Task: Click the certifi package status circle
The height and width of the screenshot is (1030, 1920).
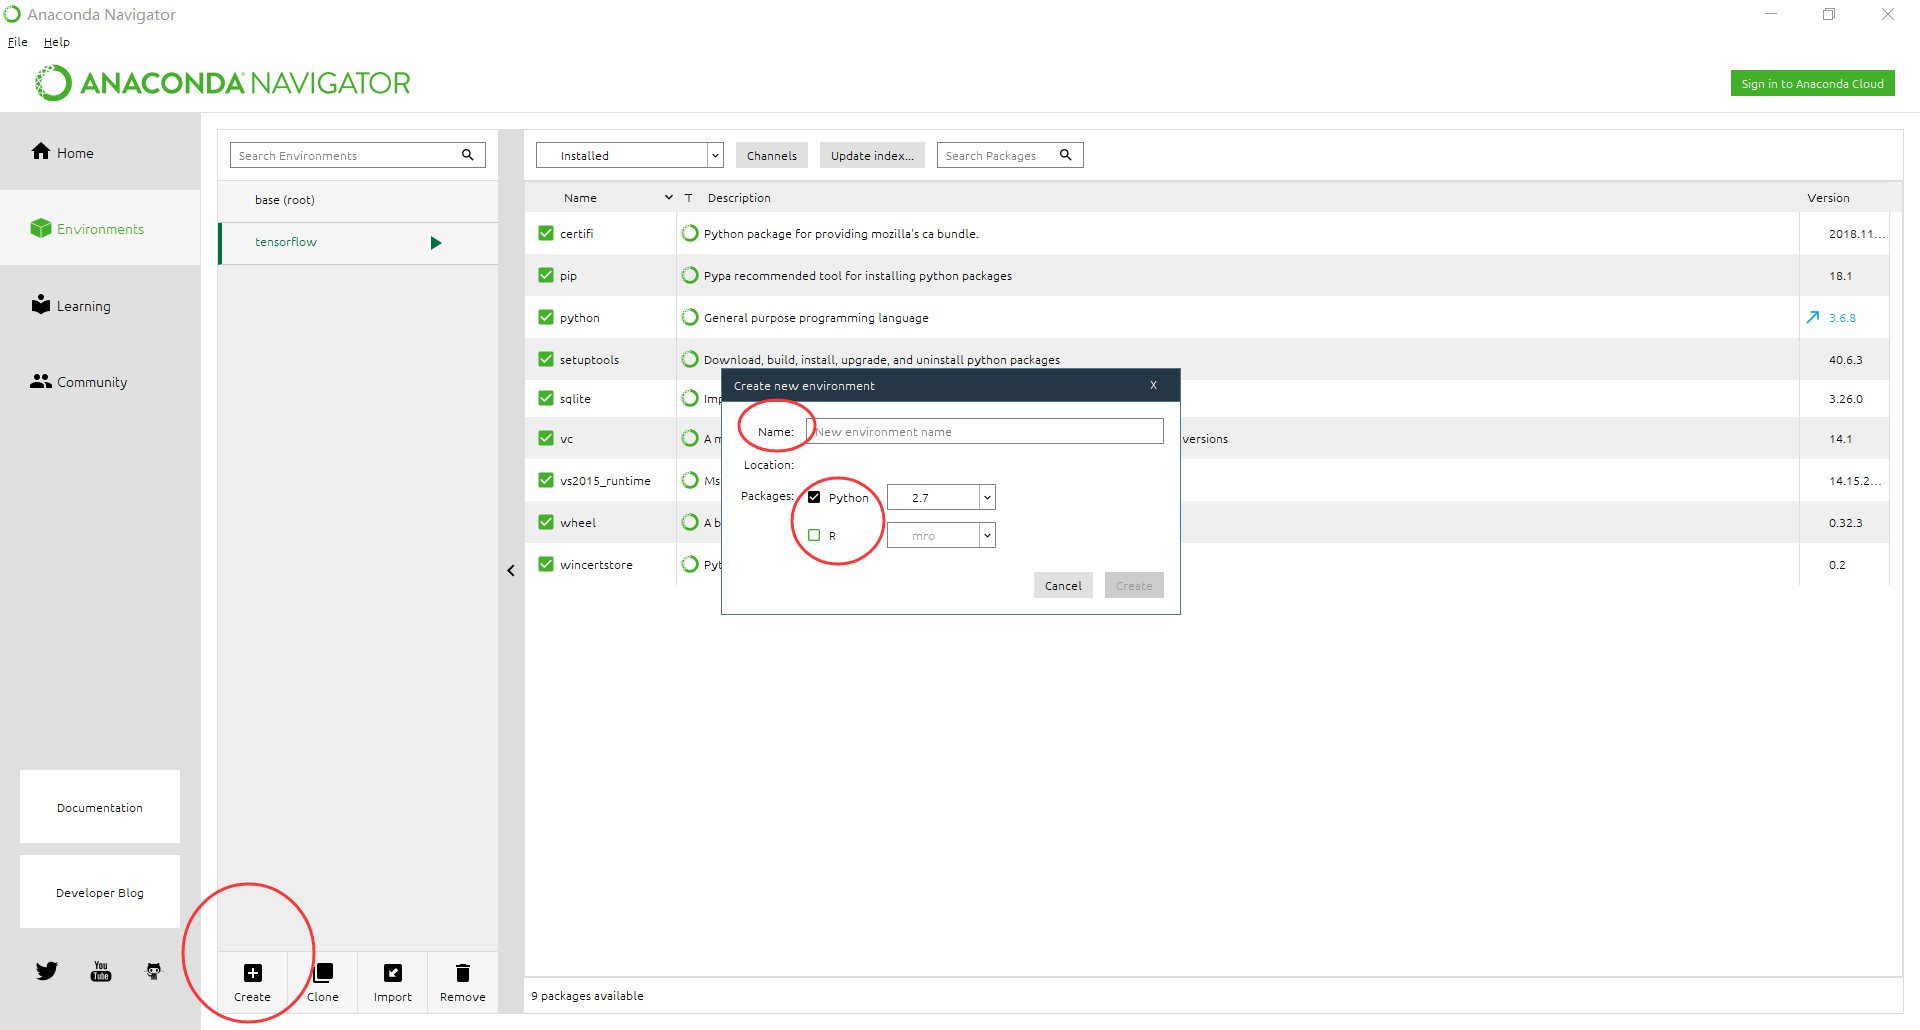Action: (x=690, y=233)
